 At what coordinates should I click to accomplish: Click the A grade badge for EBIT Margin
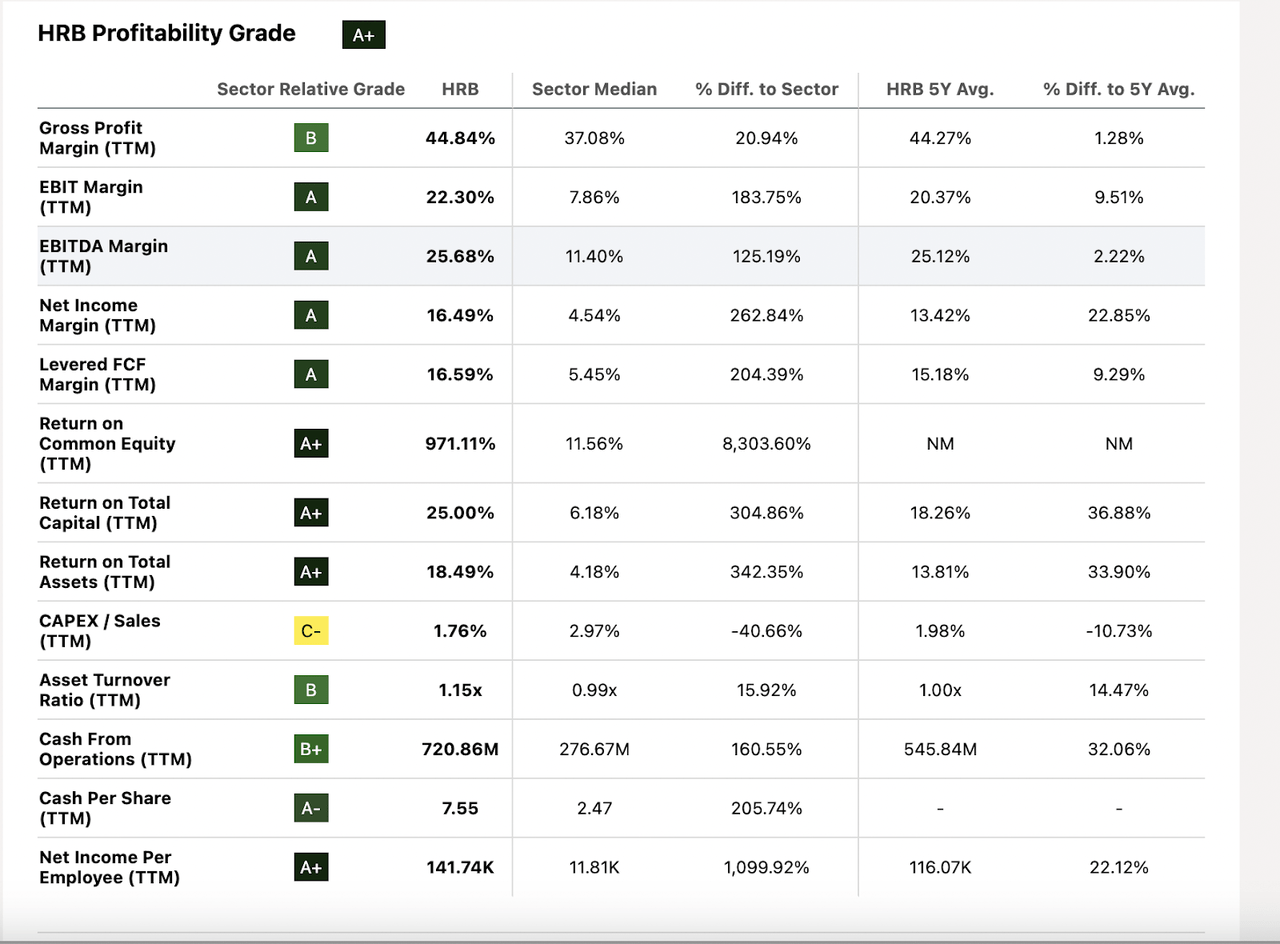click(311, 197)
